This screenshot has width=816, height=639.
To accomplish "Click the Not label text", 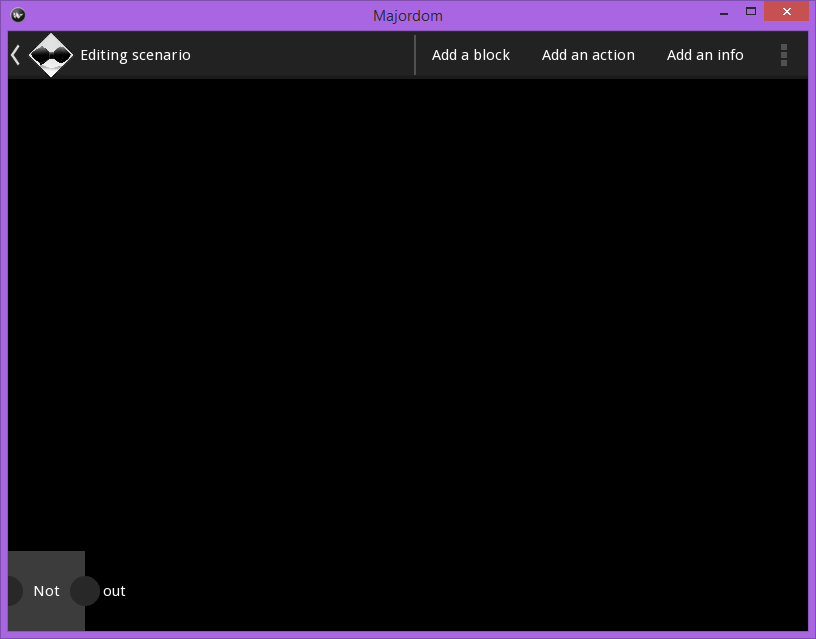I will 46,591.
